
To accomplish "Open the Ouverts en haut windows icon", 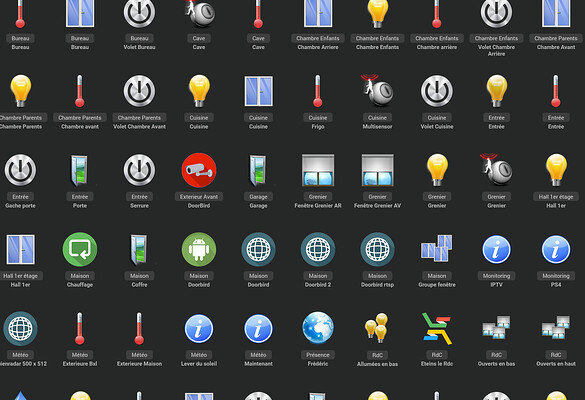I will 556,327.
